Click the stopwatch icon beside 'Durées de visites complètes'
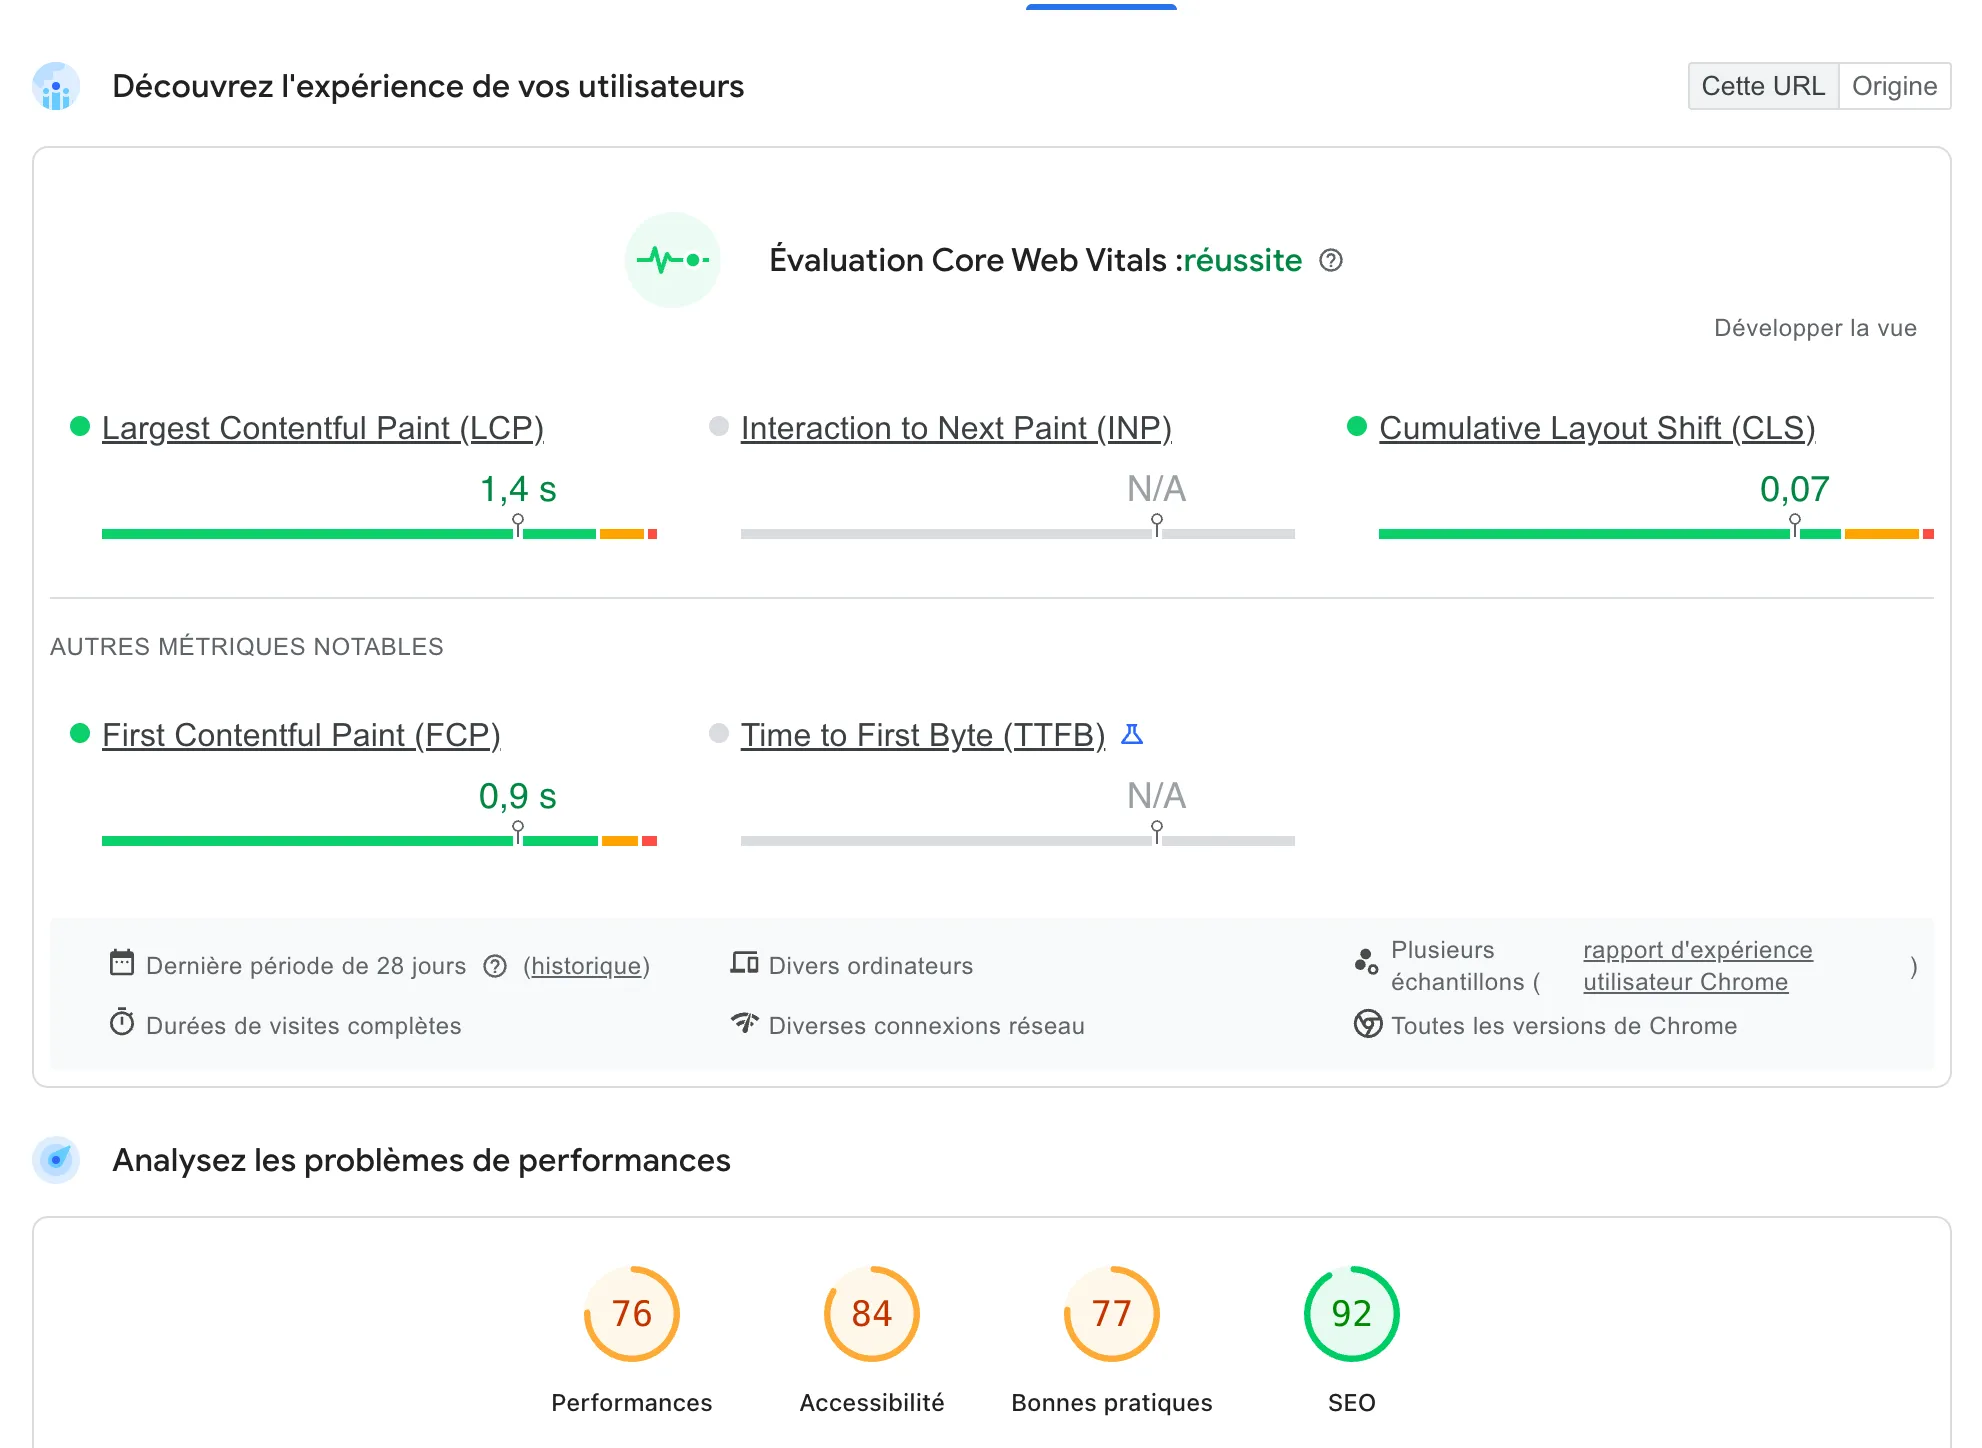The height and width of the screenshot is (1448, 1982). pos(122,1024)
